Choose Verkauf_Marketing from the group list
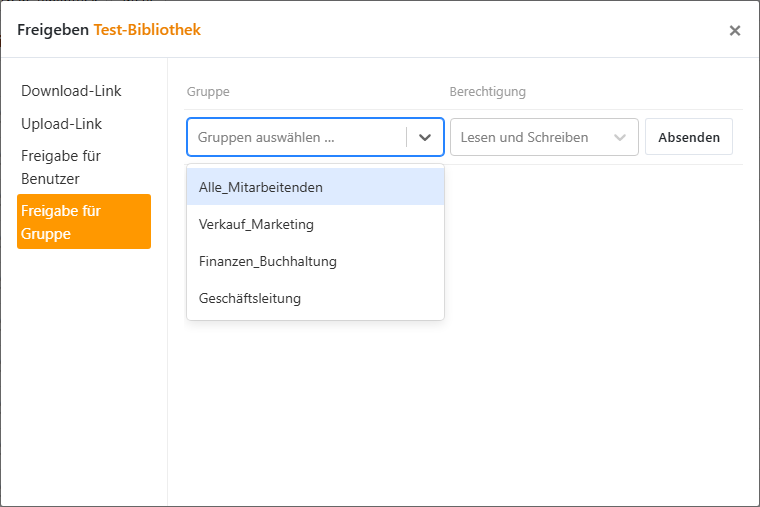The image size is (760, 507). pyautogui.click(x=315, y=224)
